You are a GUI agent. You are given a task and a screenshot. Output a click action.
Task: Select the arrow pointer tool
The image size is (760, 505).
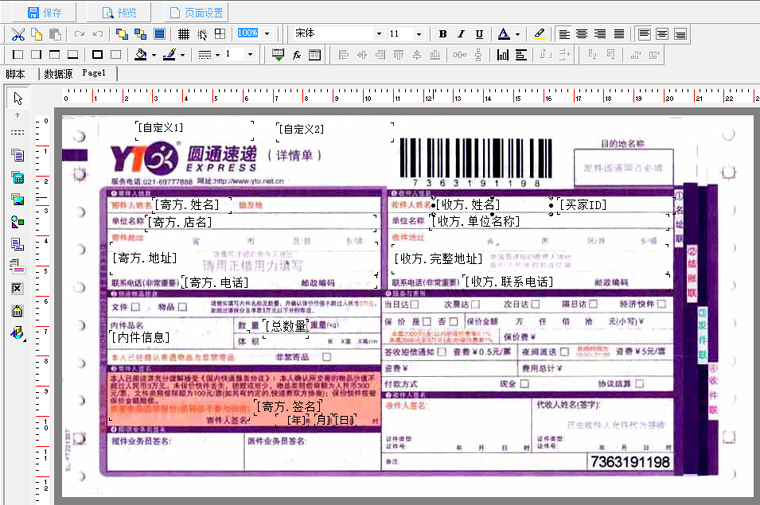coord(17,98)
